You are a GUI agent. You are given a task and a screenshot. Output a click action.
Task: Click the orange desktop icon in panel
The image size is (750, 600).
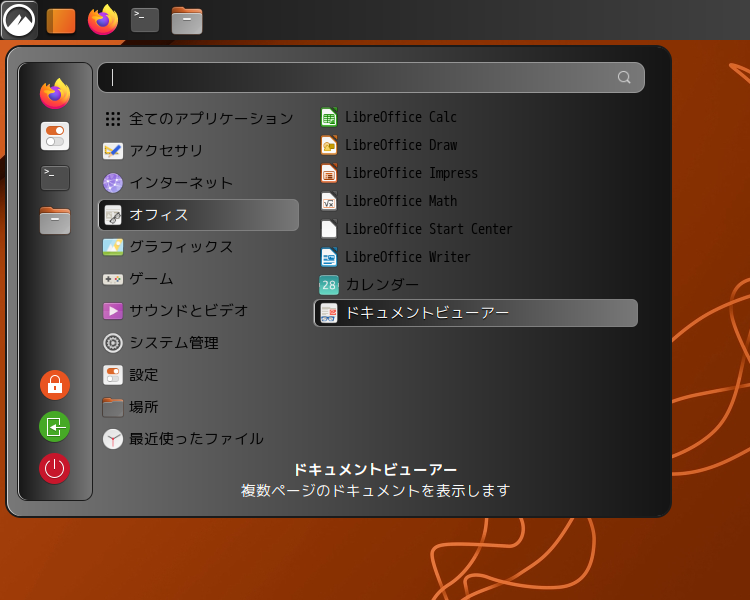pyautogui.click(x=61, y=21)
